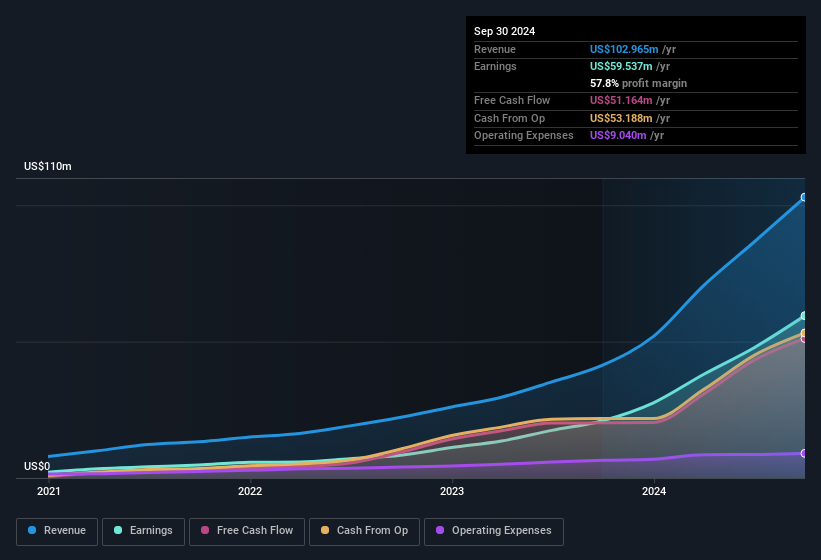The height and width of the screenshot is (560, 821).
Task: Click the 2021 axis label
Action: click(x=49, y=491)
